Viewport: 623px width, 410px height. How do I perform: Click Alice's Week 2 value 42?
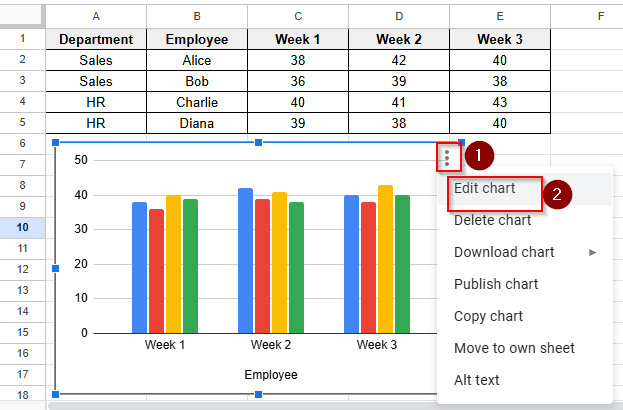click(399, 60)
